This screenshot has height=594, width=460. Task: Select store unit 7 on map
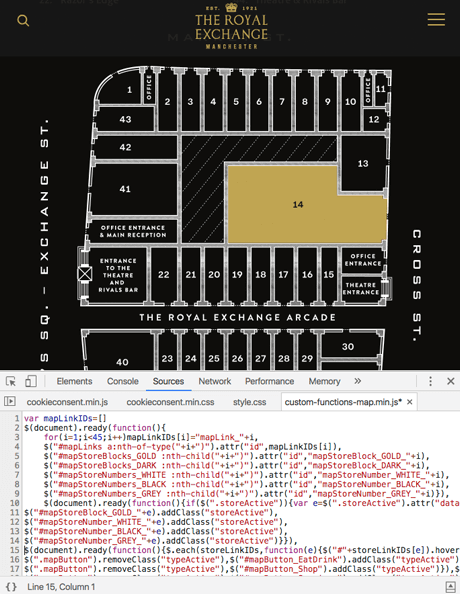click(282, 102)
